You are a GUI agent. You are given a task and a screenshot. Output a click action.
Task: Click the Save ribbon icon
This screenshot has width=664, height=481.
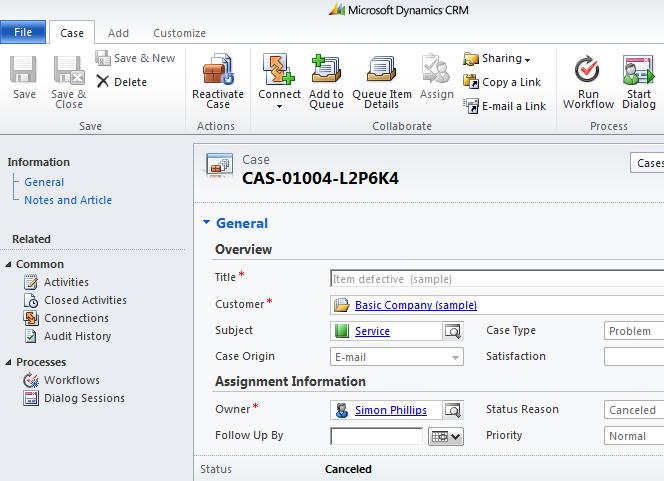[x=23, y=70]
